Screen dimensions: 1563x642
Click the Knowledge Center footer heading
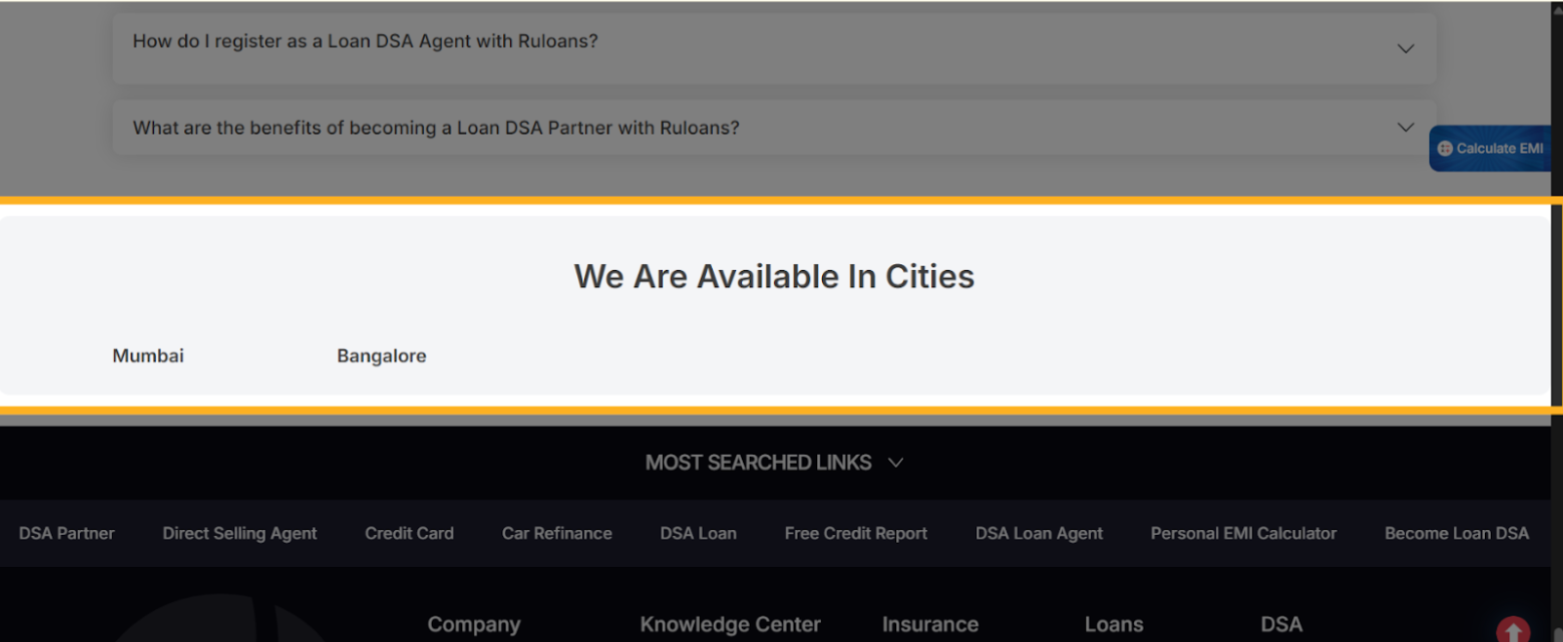coord(730,625)
